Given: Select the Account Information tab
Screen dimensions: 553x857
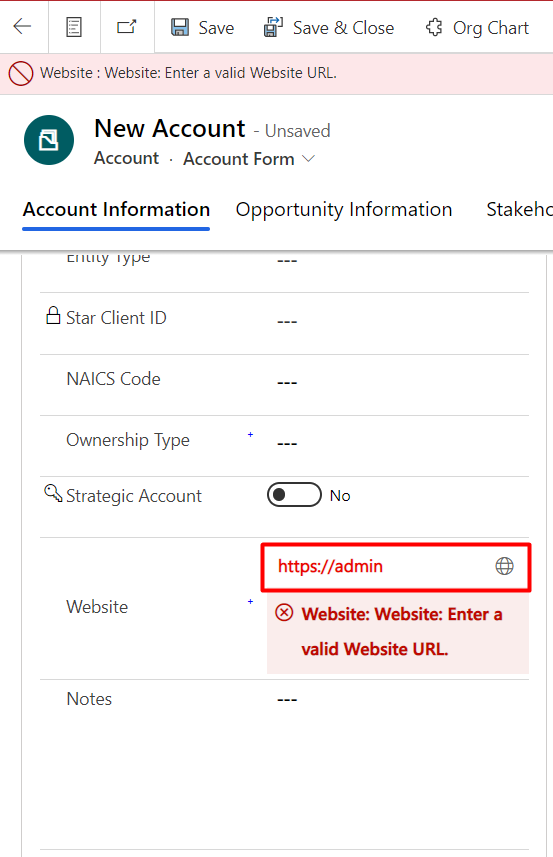Looking at the screenshot, I should pos(116,209).
